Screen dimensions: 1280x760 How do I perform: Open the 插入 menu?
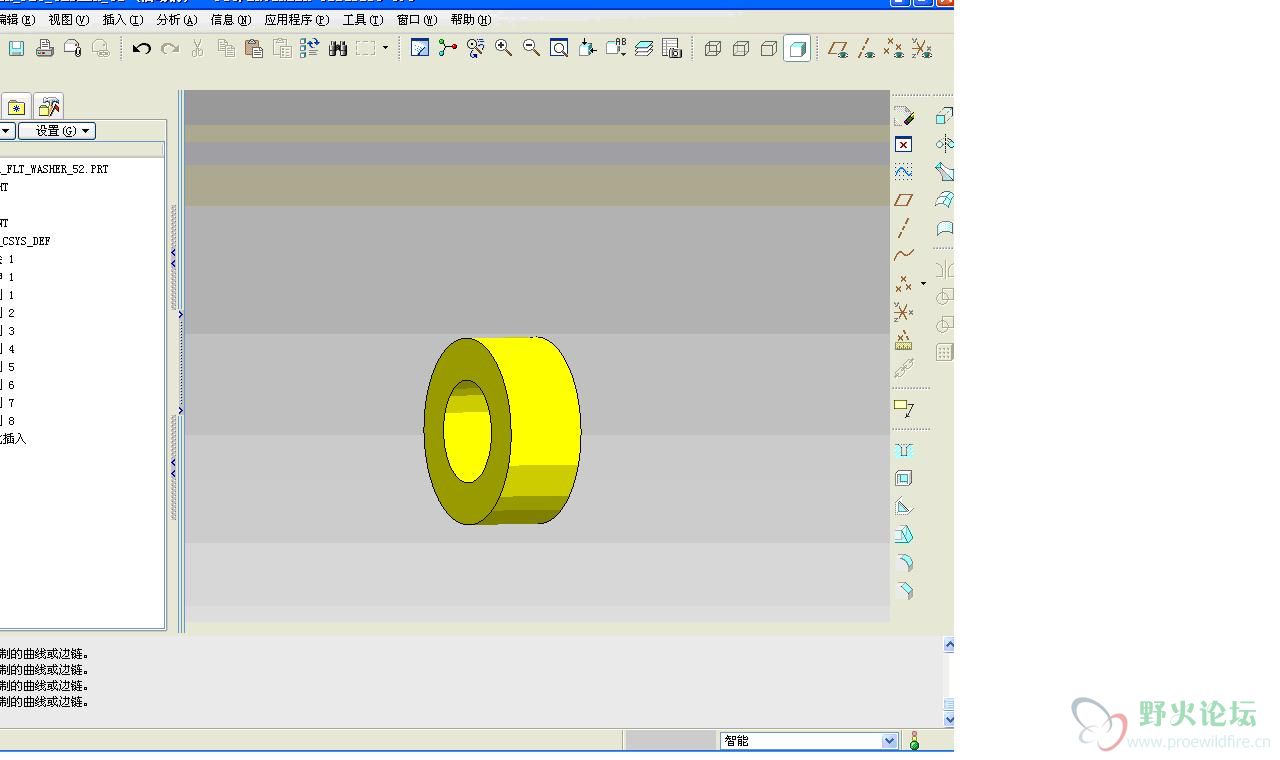(122, 19)
